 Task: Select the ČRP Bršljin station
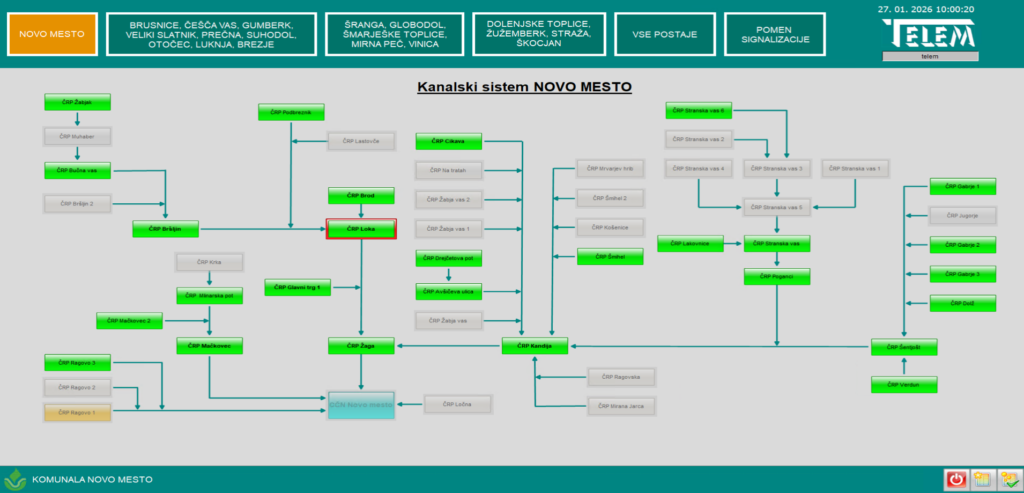click(x=165, y=229)
